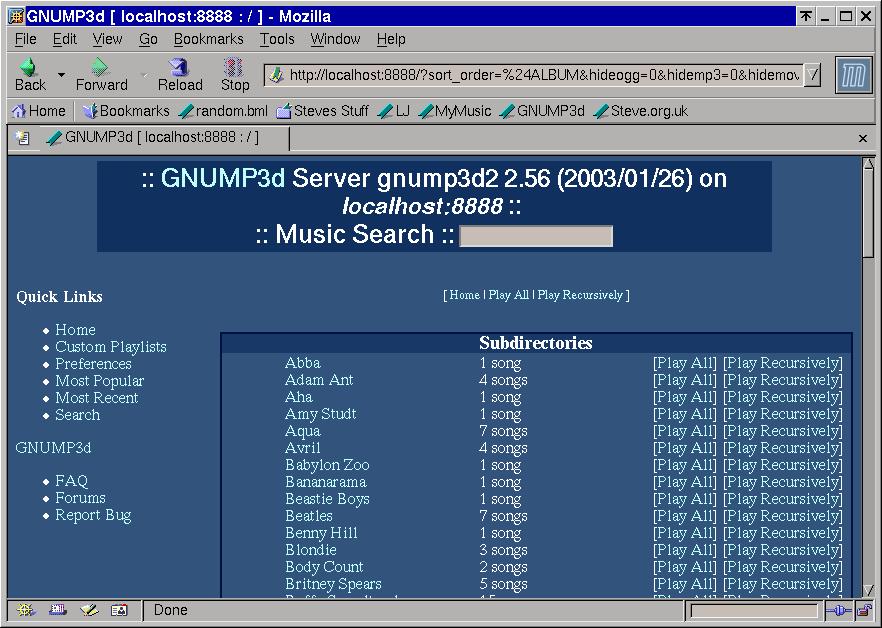Open the Tools menu

[277, 39]
